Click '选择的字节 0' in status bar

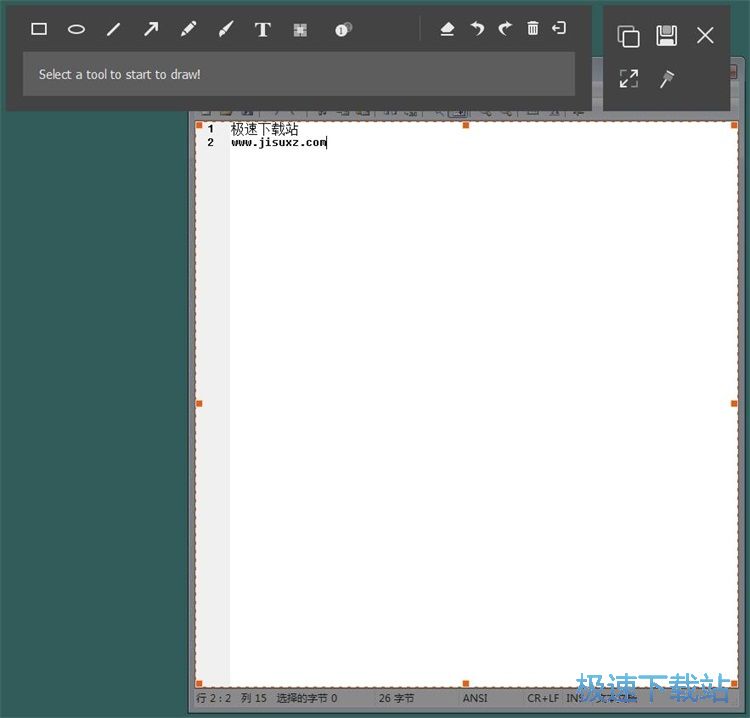(x=307, y=698)
